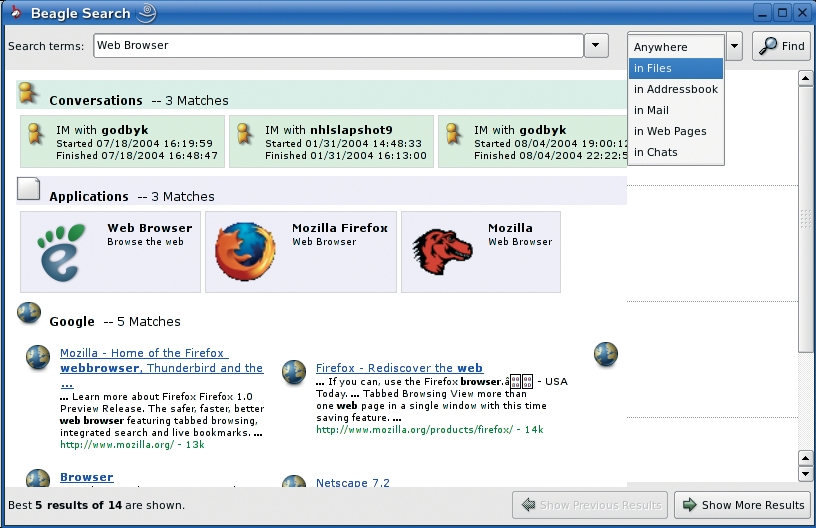
Task: Open the search scope dropdown arrow
Action: [734, 46]
